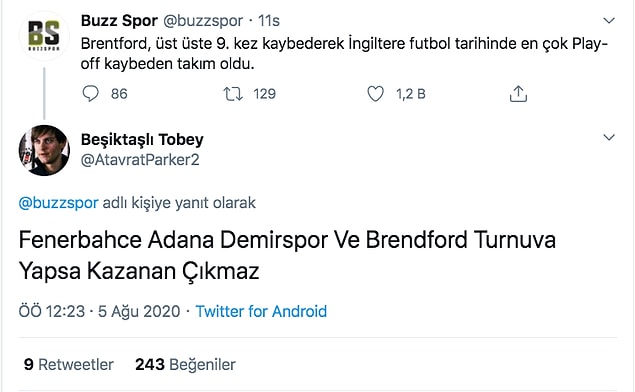Open Buzz Spor BS logo avatar
The image size is (635, 392).
pos(44,36)
